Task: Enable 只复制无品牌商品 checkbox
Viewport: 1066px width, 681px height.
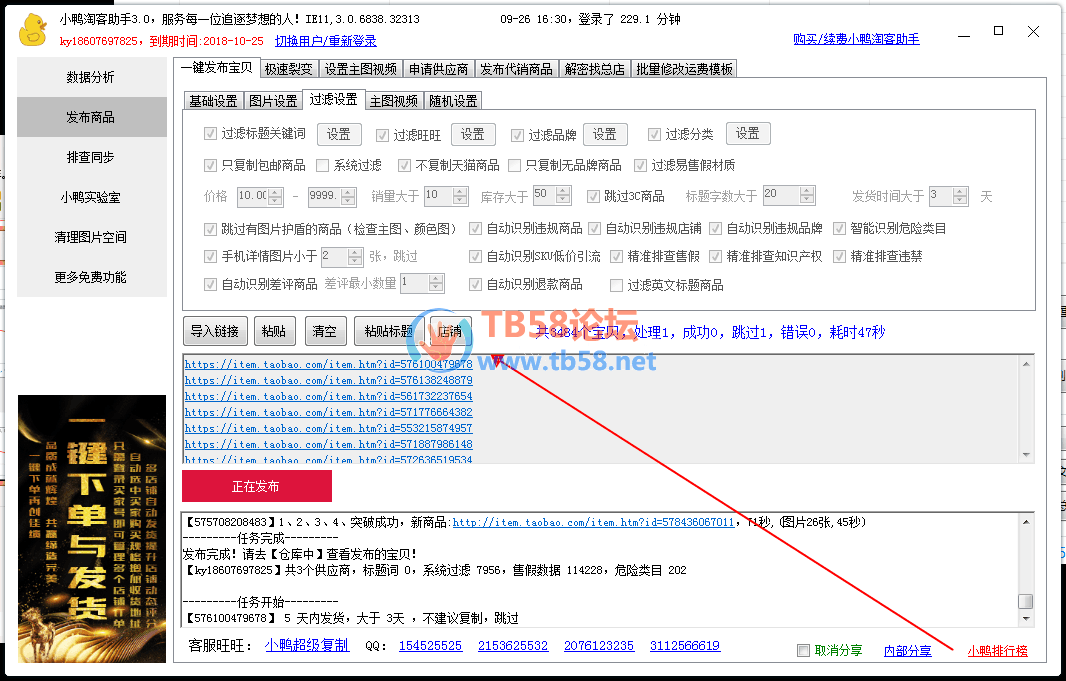Action: coord(515,165)
